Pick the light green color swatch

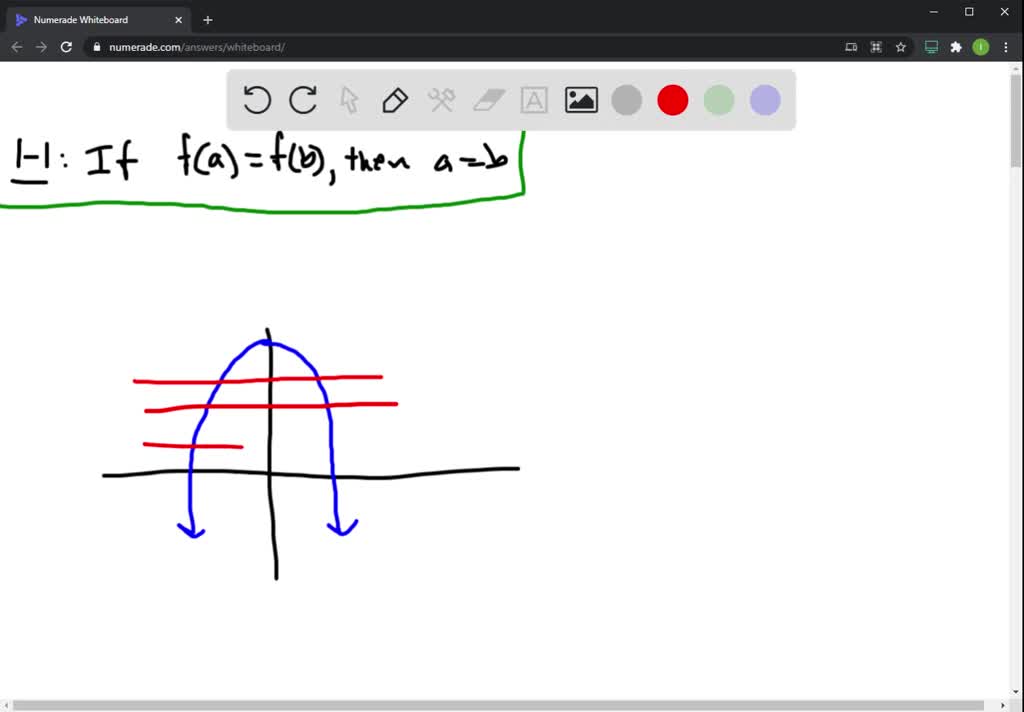click(719, 100)
